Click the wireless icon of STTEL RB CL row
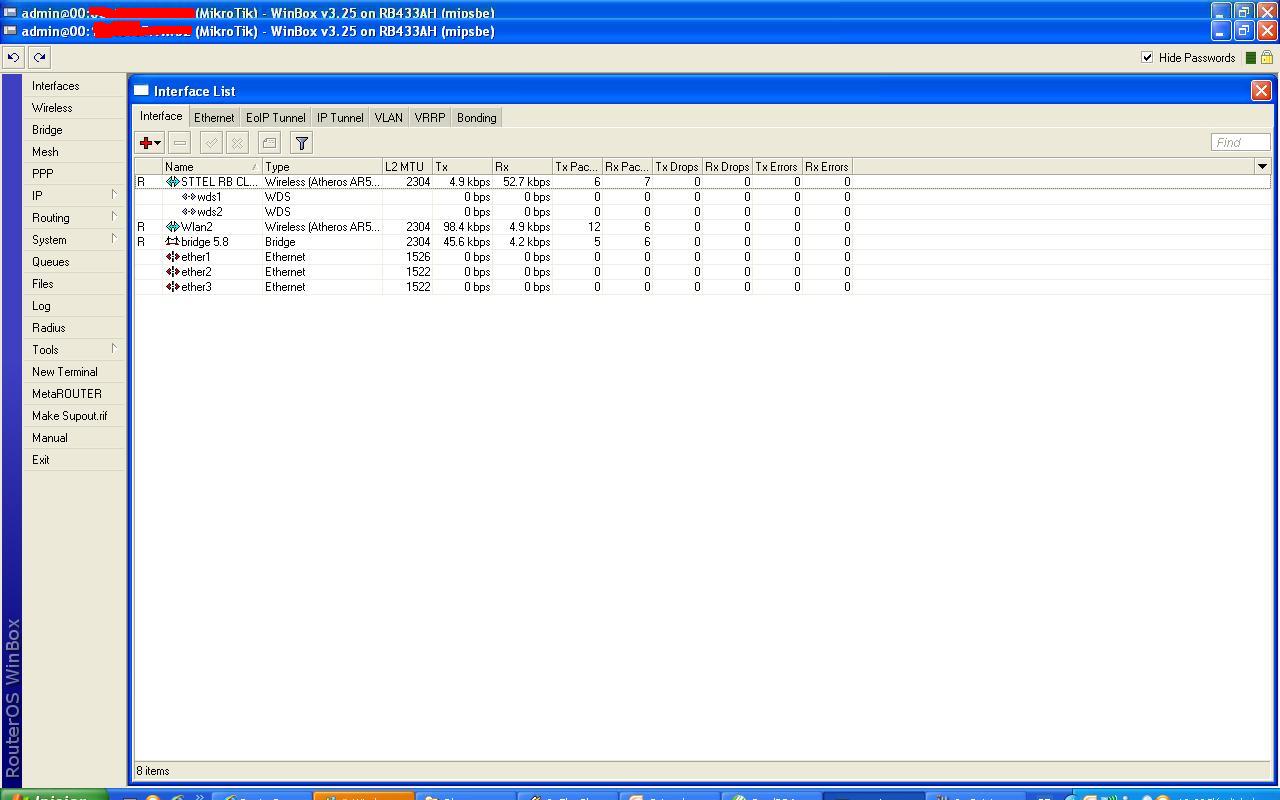Screen dimensions: 1280x800 (x=172, y=182)
